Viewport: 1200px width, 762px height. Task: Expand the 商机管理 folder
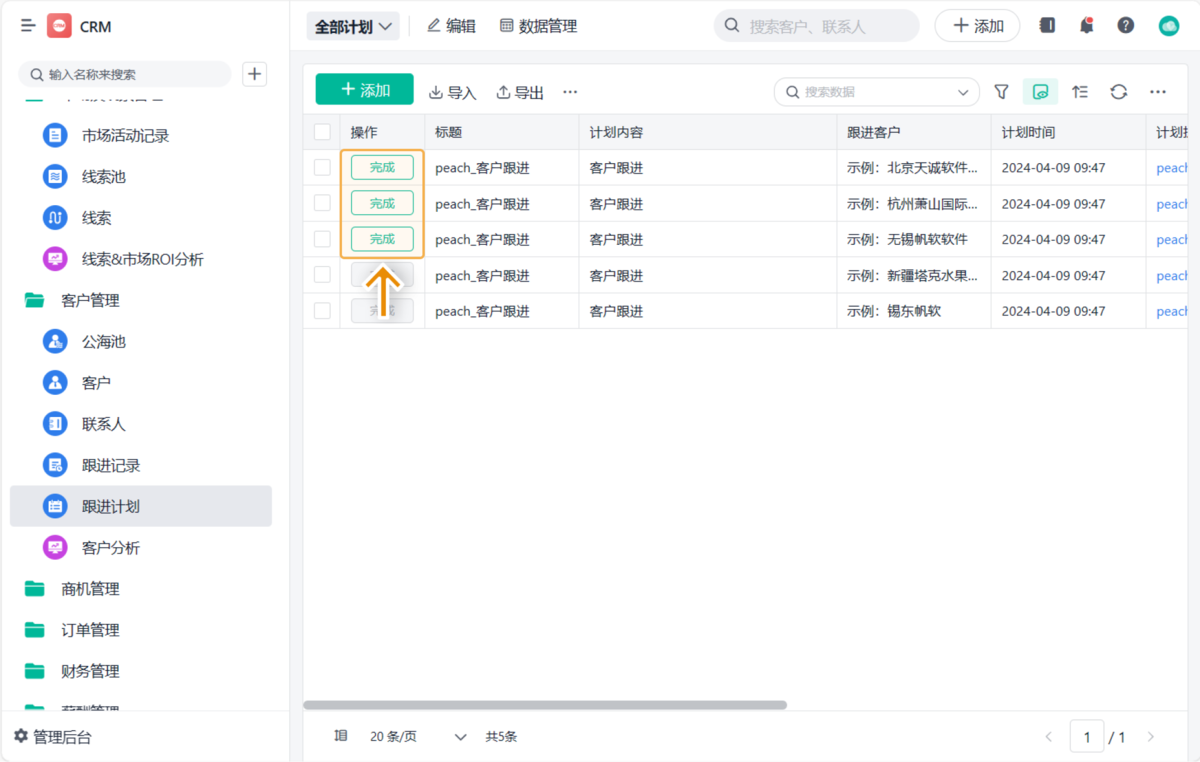point(90,589)
